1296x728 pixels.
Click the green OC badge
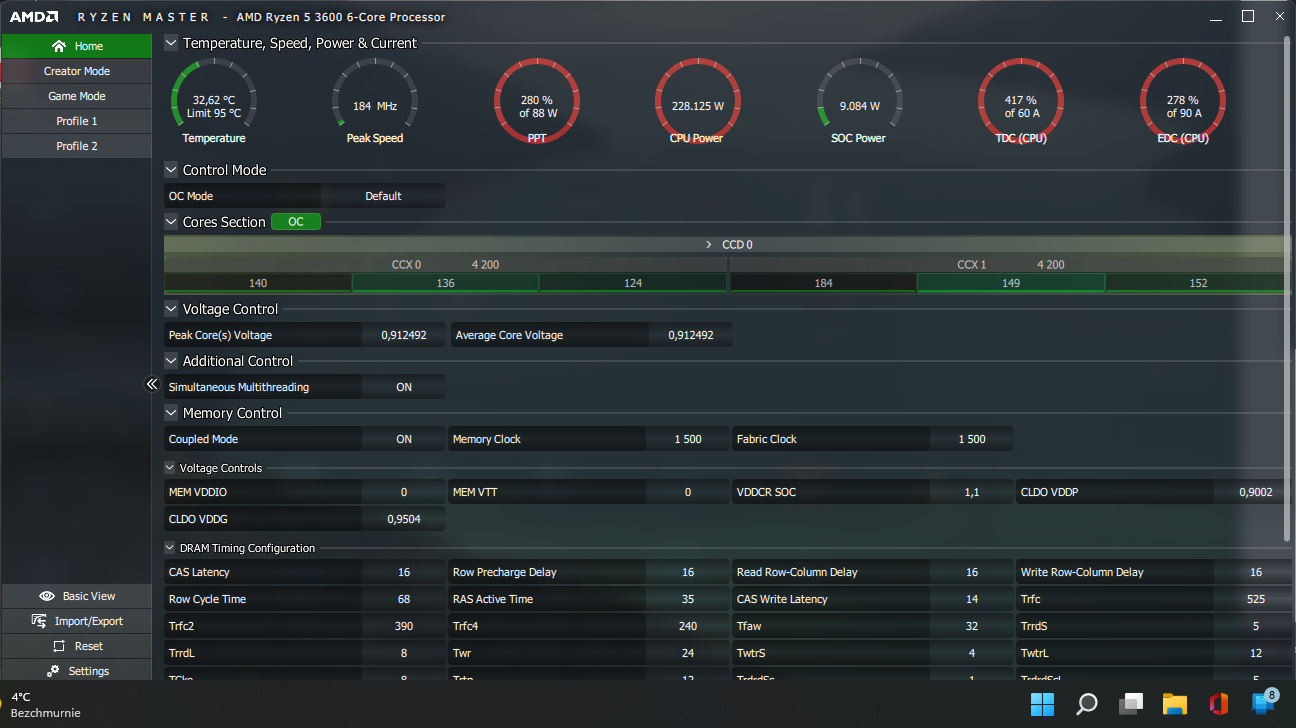click(x=296, y=222)
